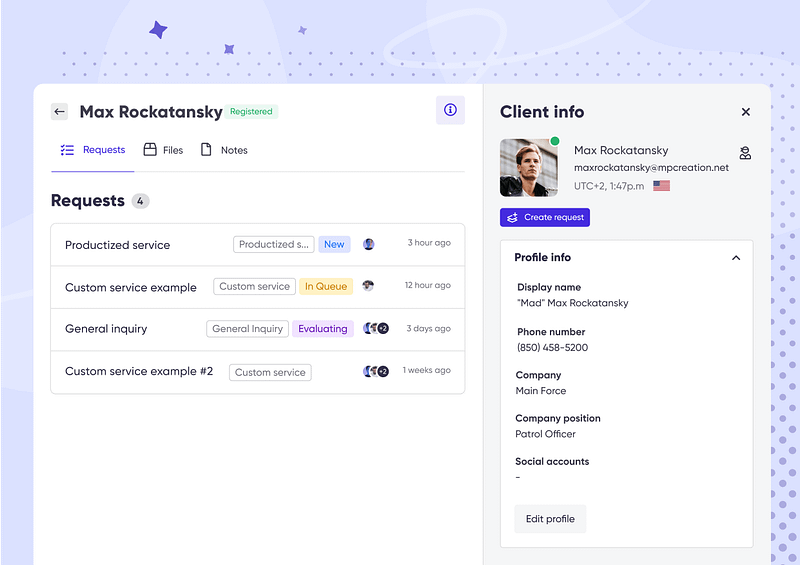Click the Productized s... service tag
The image size is (800, 565).
pos(273,244)
